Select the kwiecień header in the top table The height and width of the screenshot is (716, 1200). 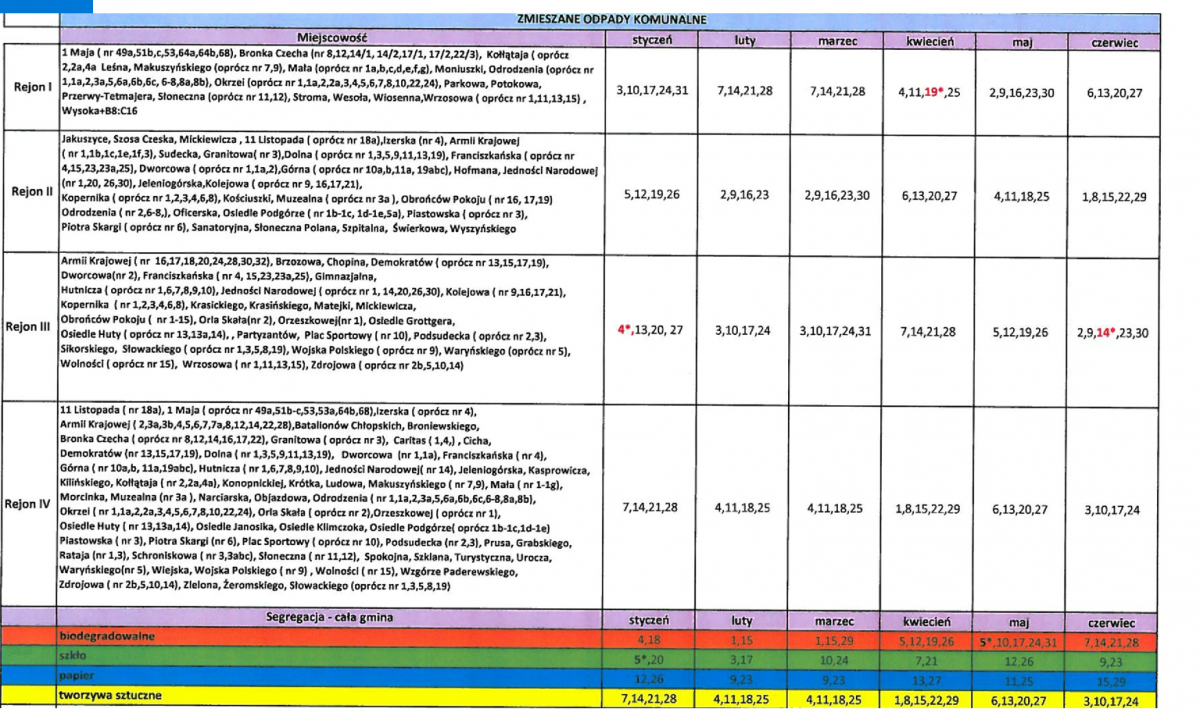(x=927, y=41)
